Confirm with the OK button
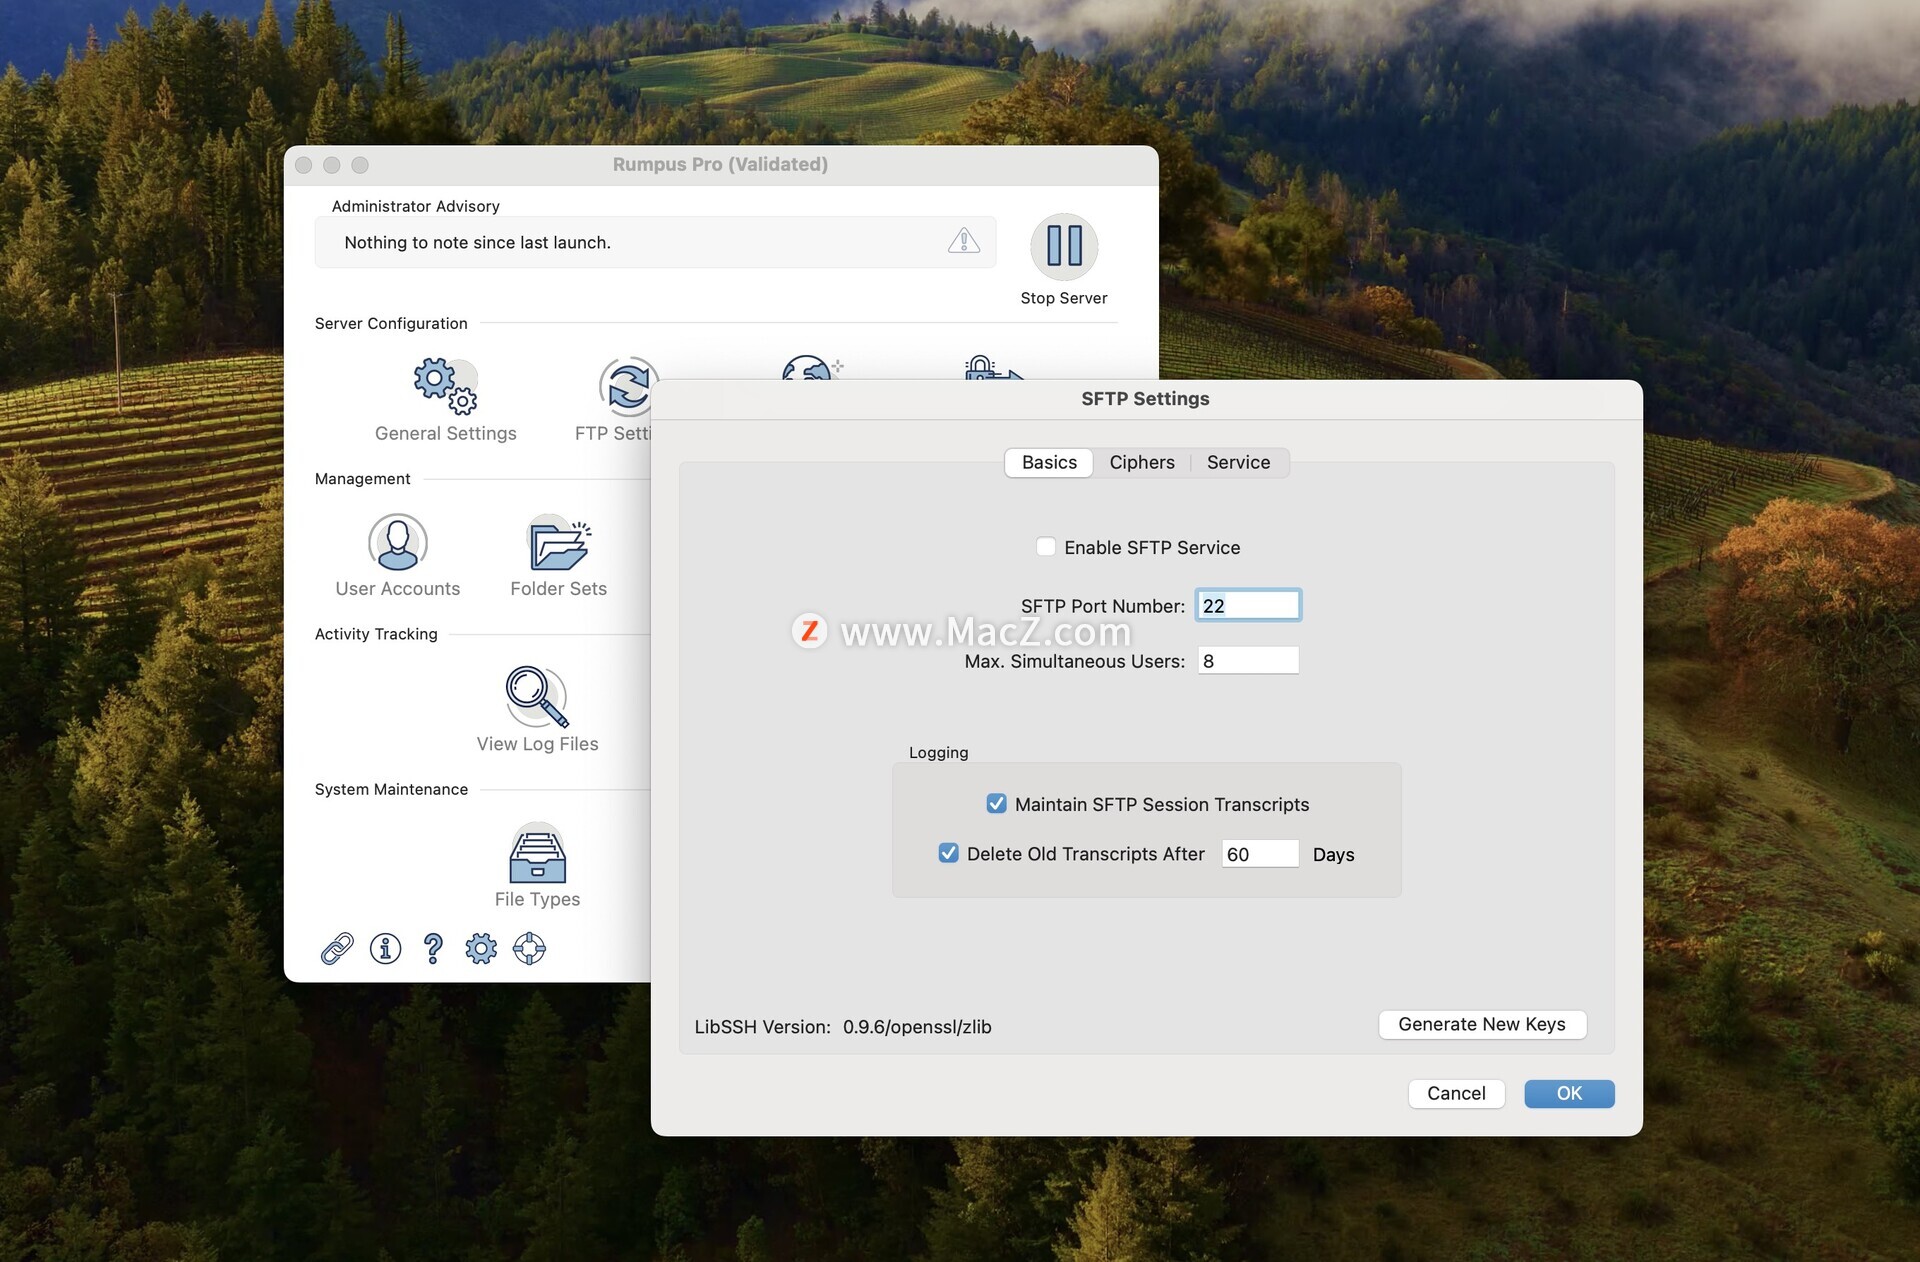1920x1262 pixels. 1569,1093
